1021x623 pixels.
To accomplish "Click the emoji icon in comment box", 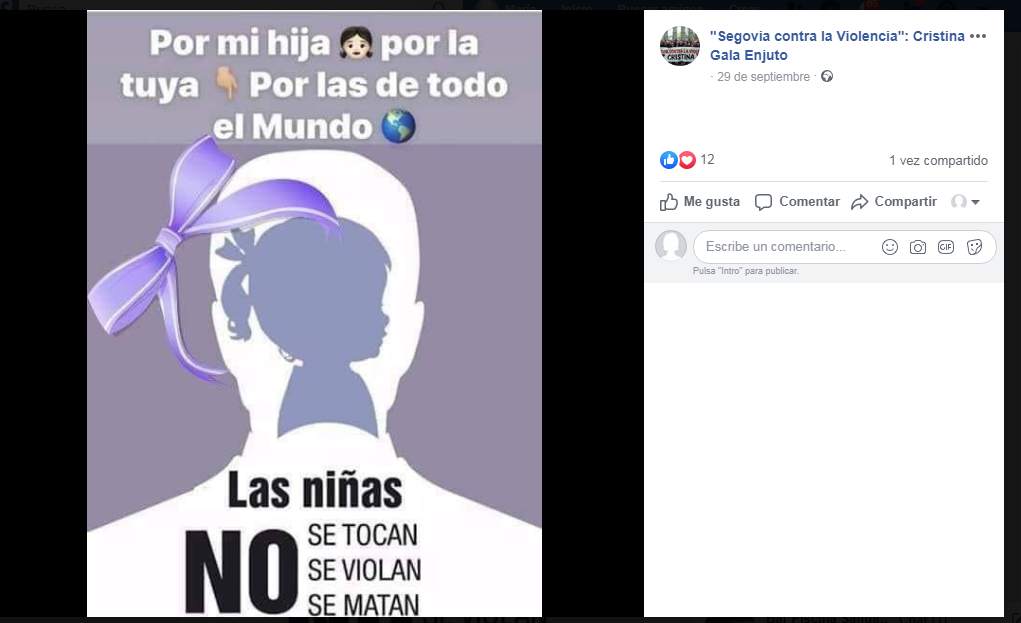I will click(889, 247).
